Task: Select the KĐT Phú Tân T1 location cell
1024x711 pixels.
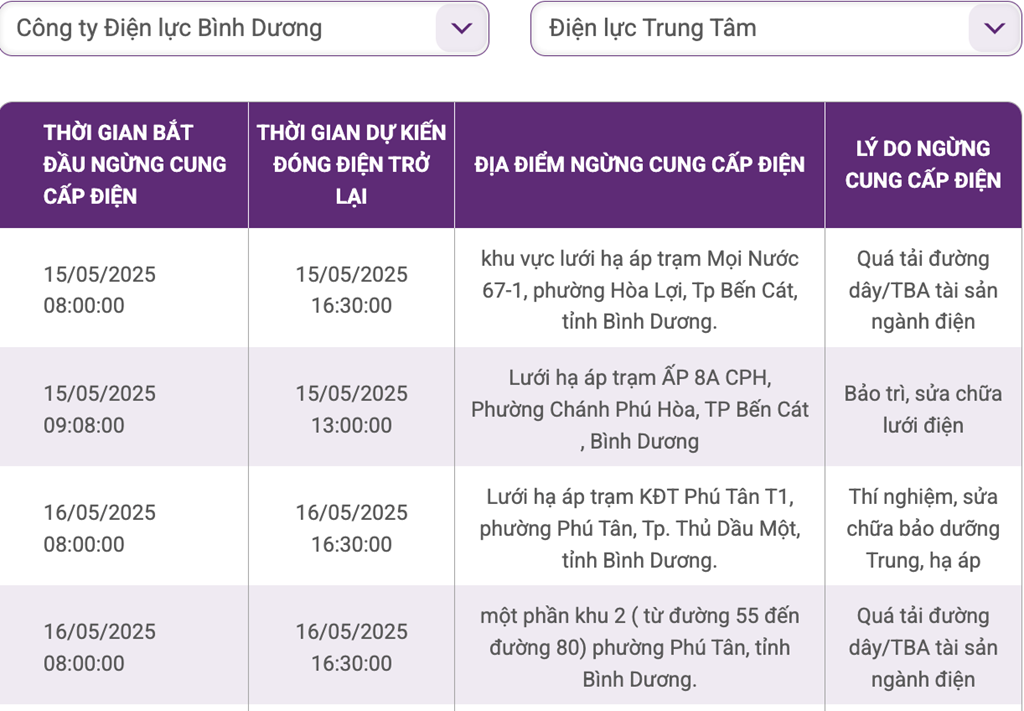Action: [639, 528]
